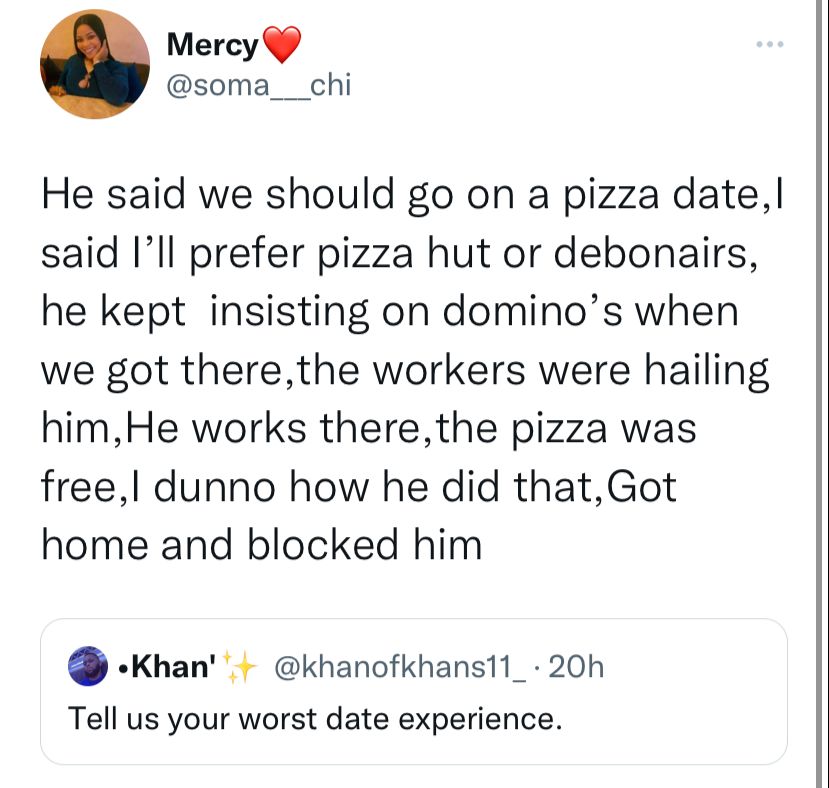Open the @khanofkhans11_ handle
This screenshot has height=788, width=829.
point(400,666)
